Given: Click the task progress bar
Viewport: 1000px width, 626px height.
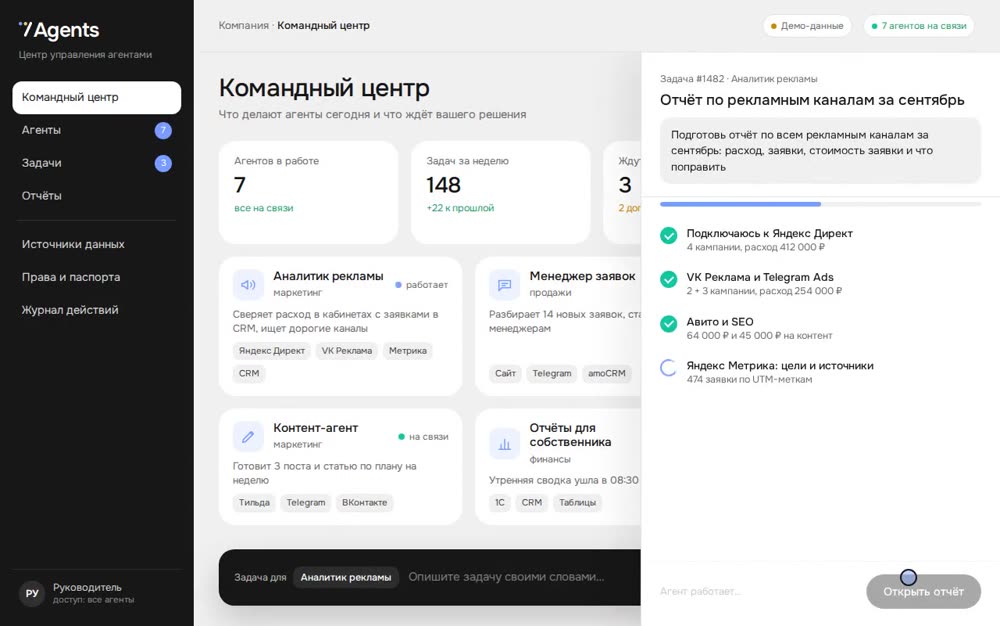Looking at the screenshot, I should point(820,204).
